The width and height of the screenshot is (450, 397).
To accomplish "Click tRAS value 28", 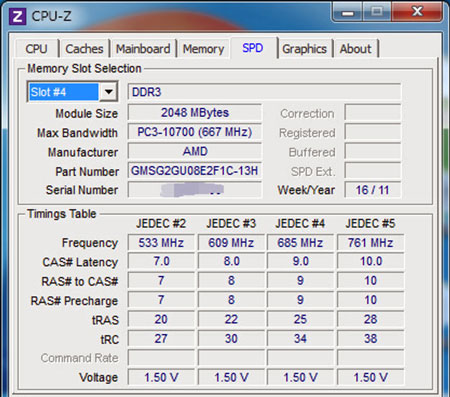I will pyautogui.click(x=370, y=319).
